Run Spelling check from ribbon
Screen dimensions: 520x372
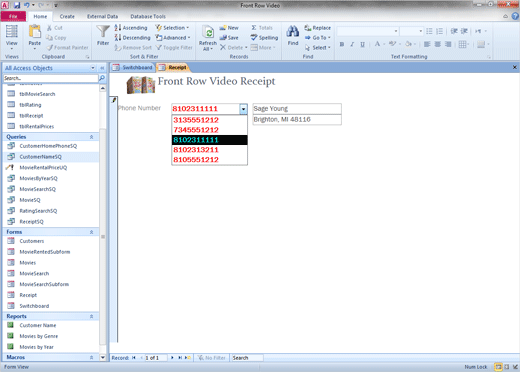pyautogui.click(x=264, y=38)
